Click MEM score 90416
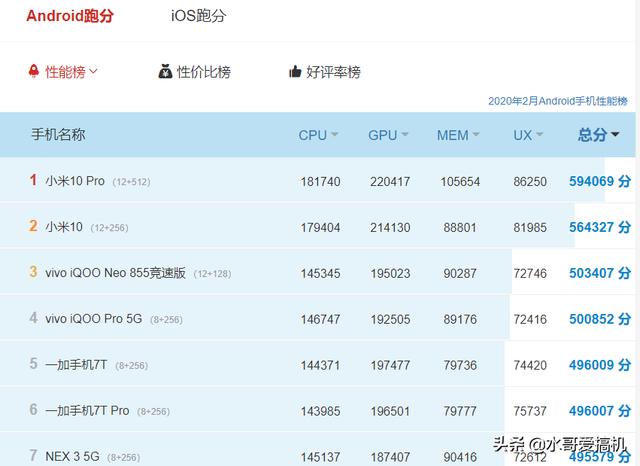This screenshot has height=466, width=640. (460, 457)
